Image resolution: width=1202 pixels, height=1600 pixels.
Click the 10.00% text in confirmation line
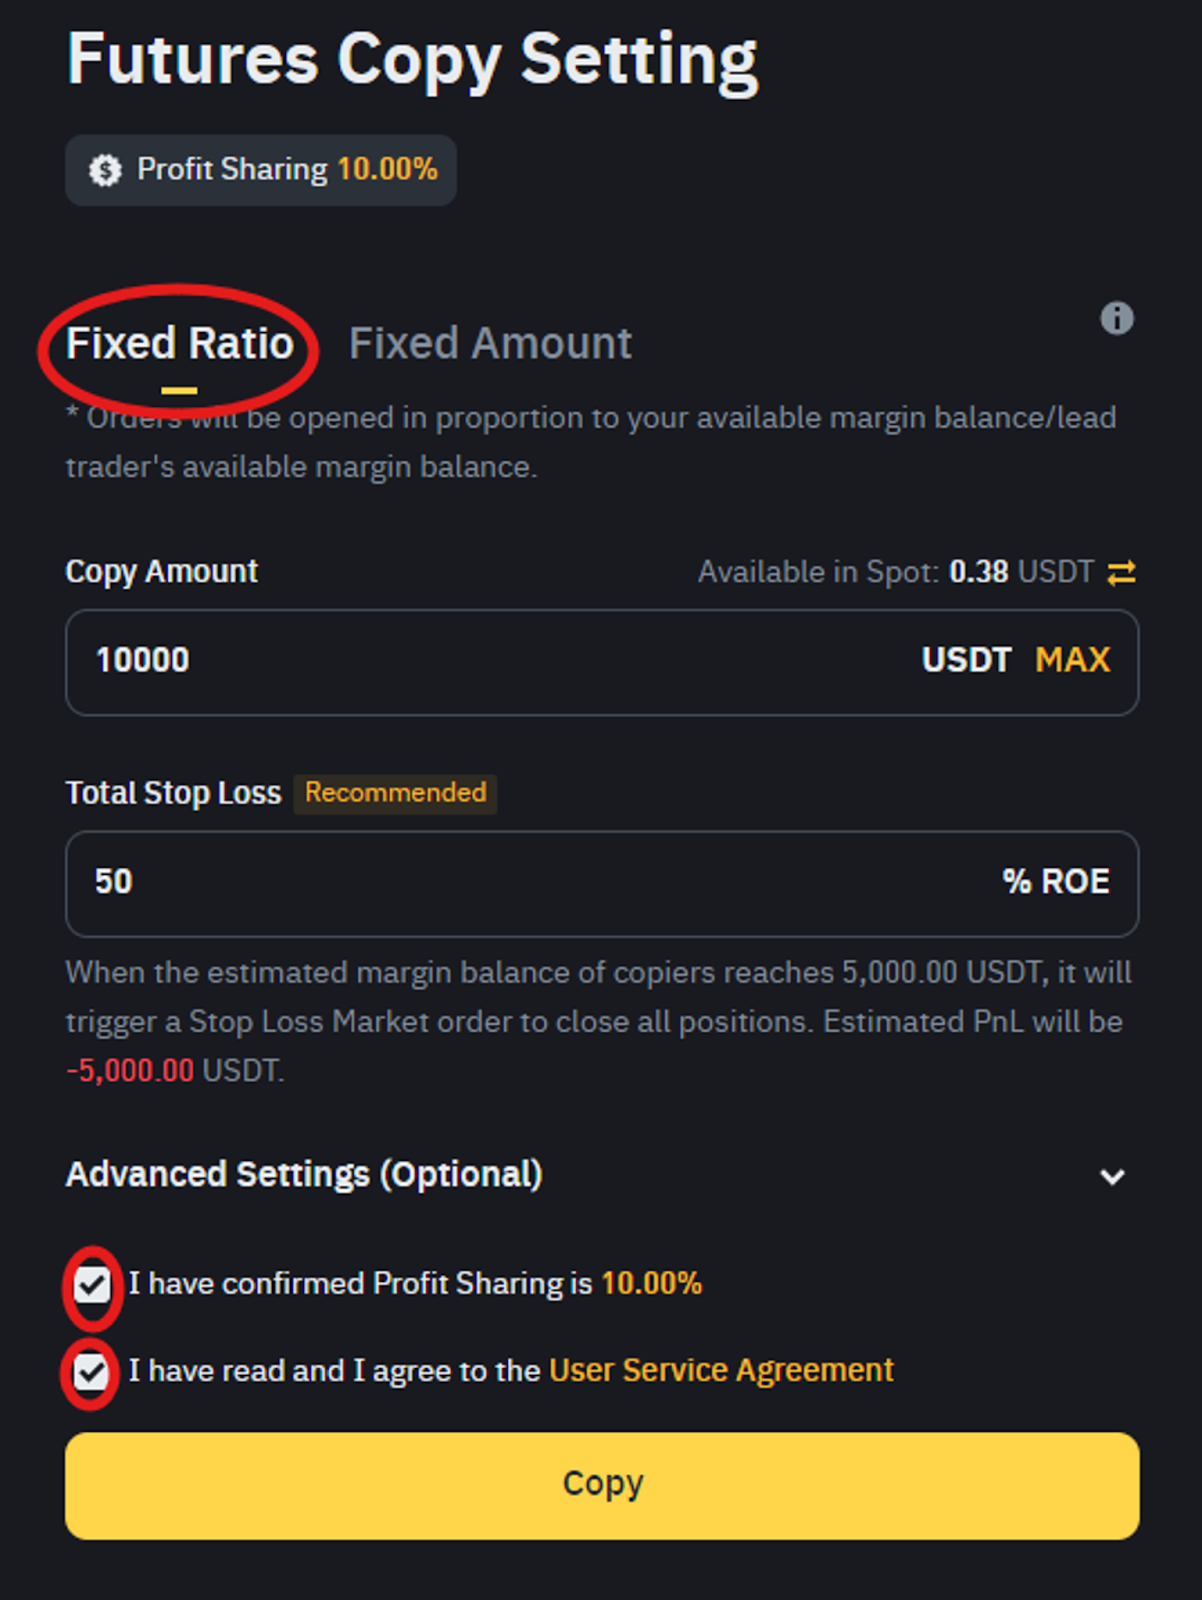pyautogui.click(x=652, y=1283)
